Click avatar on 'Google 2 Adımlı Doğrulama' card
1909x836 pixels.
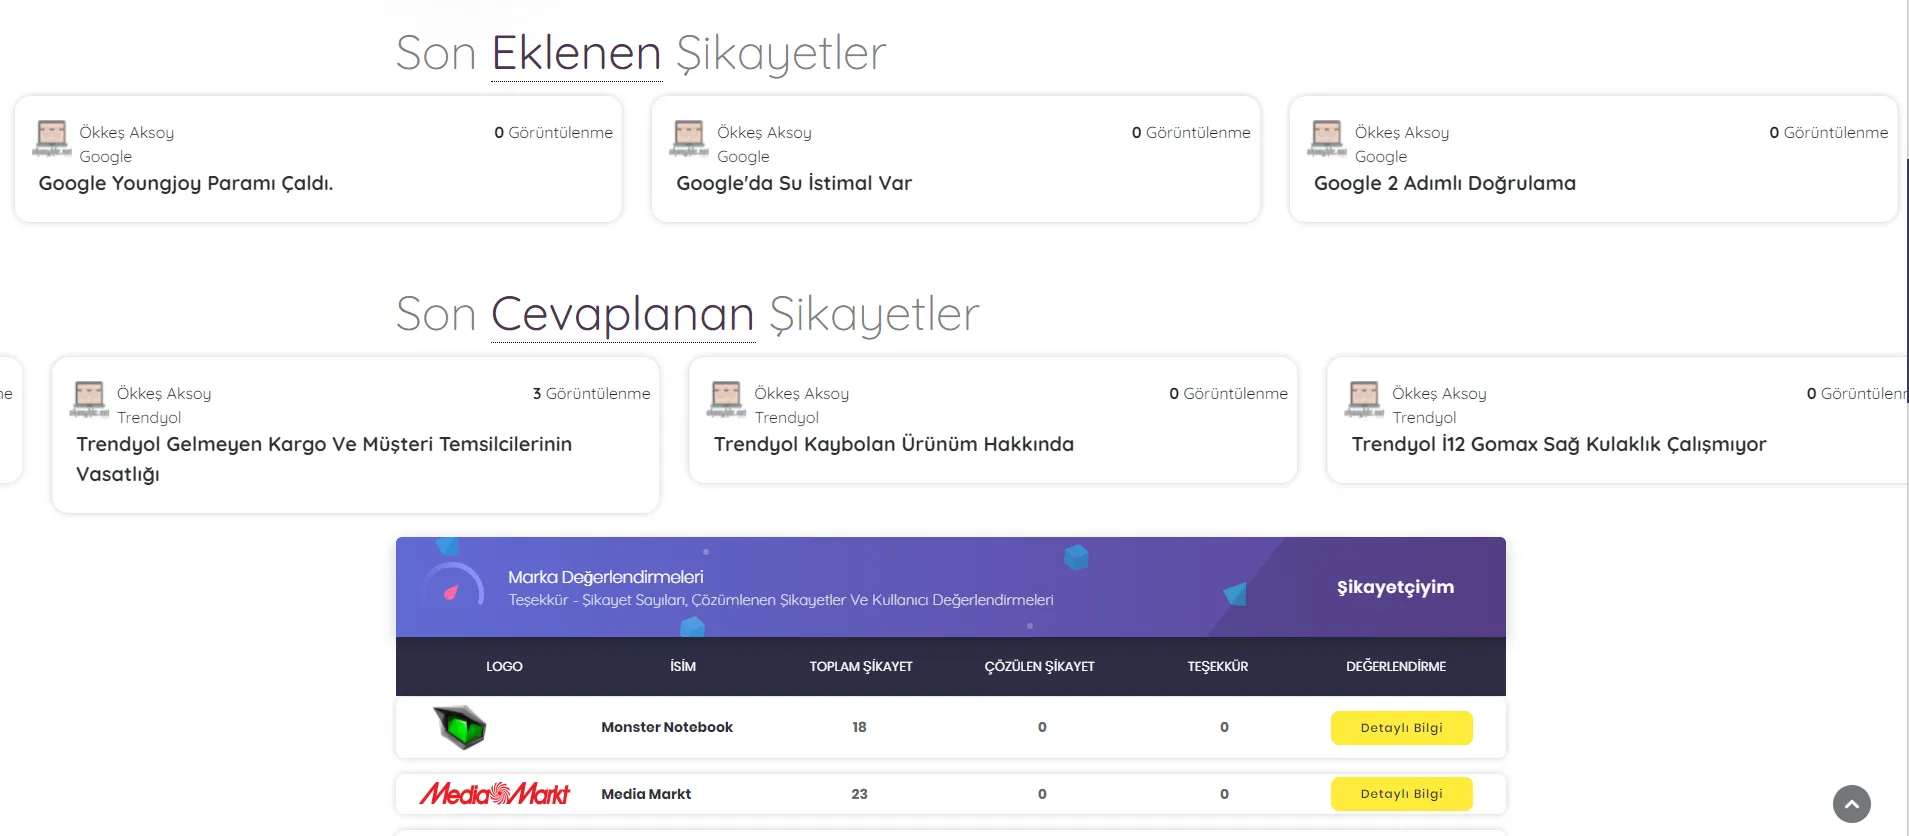click(1327, 138)
